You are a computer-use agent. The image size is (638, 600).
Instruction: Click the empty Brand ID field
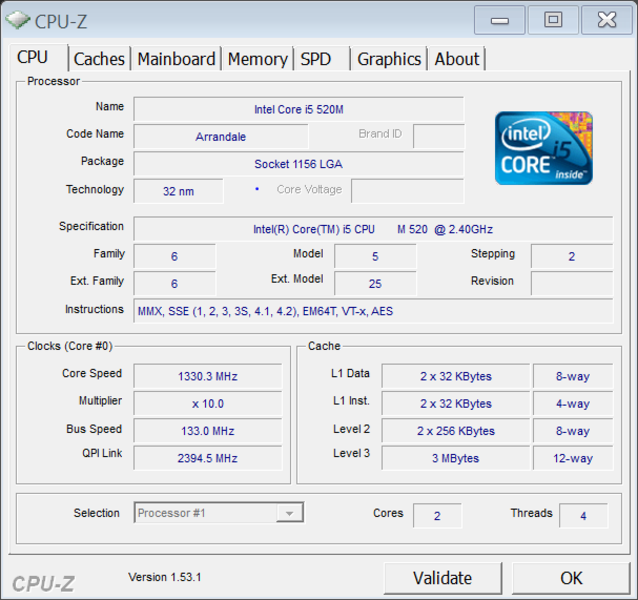(x=438, y=136)
